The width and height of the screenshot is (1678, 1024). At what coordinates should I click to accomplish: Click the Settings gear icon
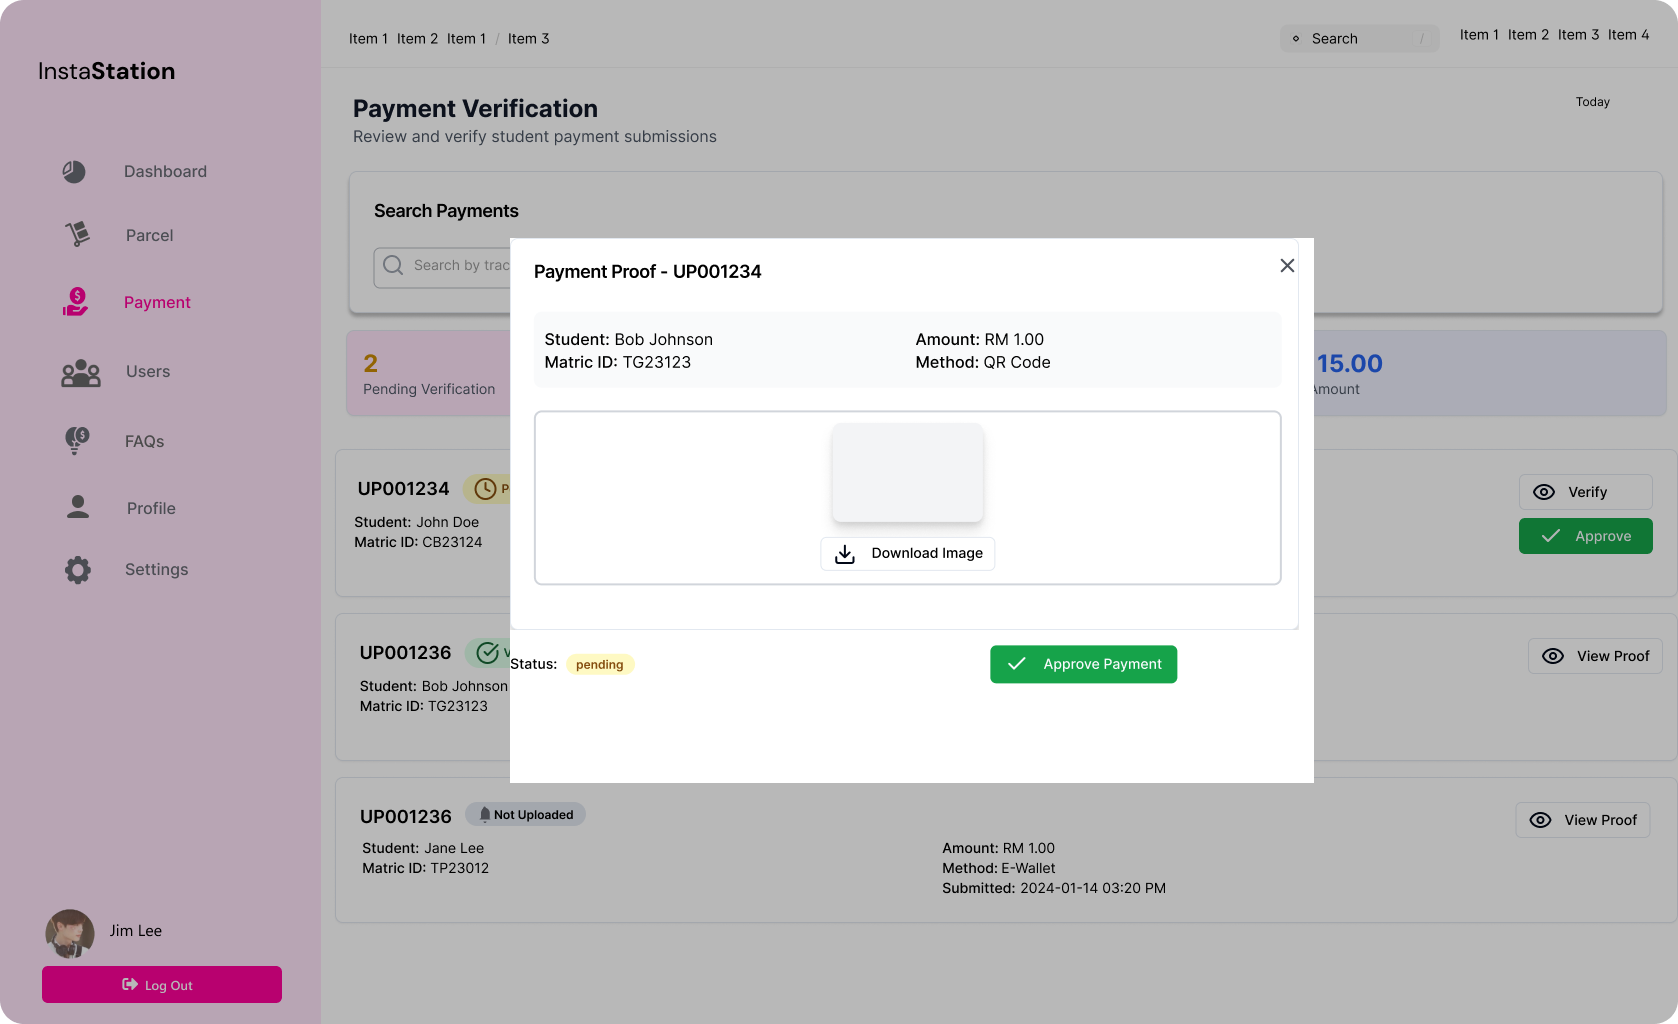coord(78,570)
